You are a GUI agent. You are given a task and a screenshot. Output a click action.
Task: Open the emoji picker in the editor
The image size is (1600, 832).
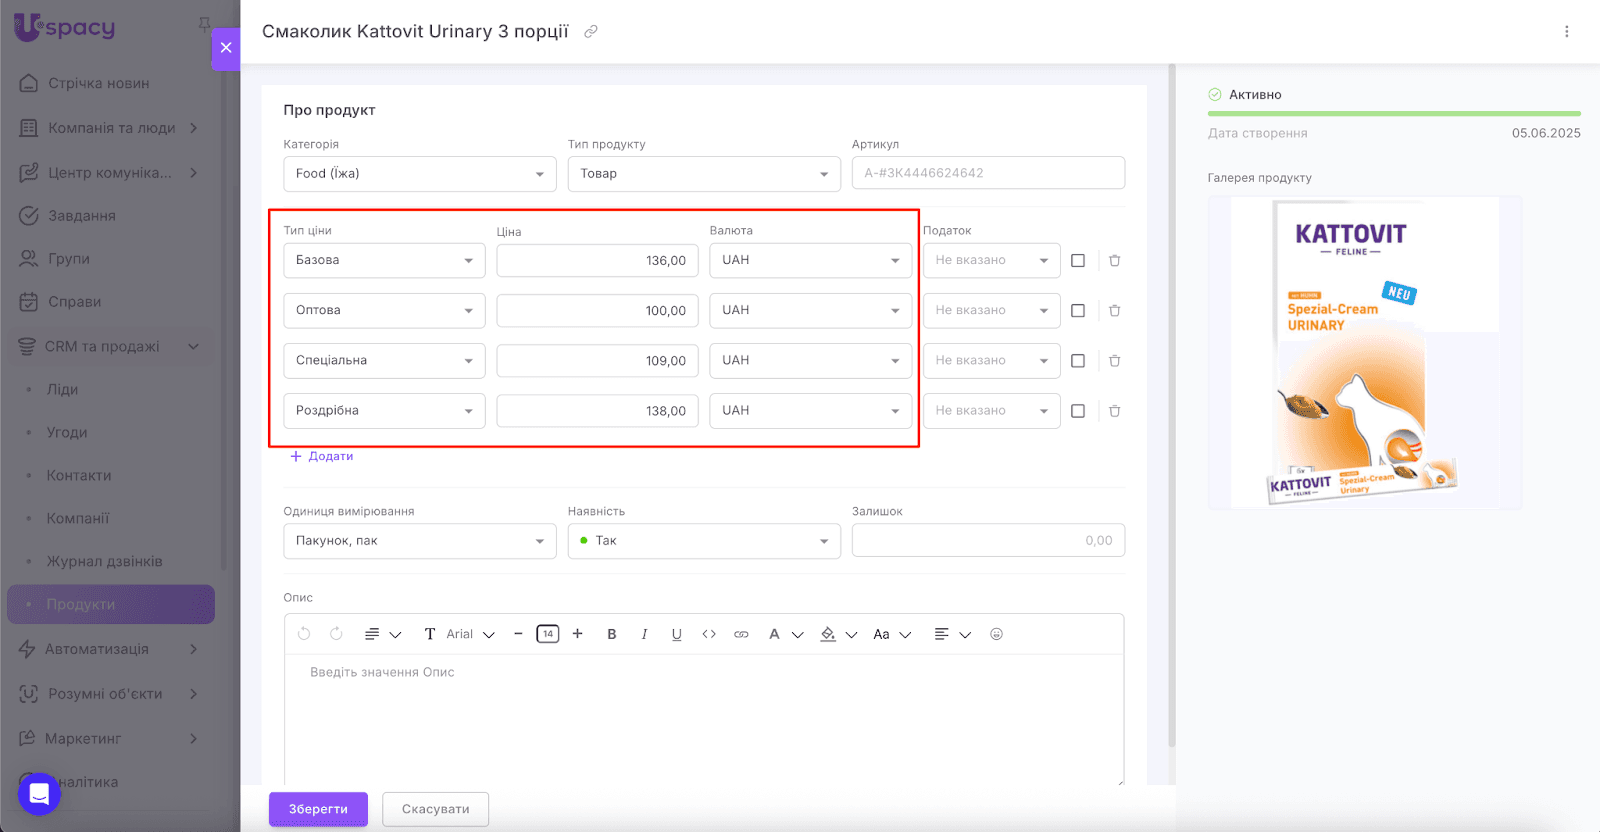[x=996, y=634]
